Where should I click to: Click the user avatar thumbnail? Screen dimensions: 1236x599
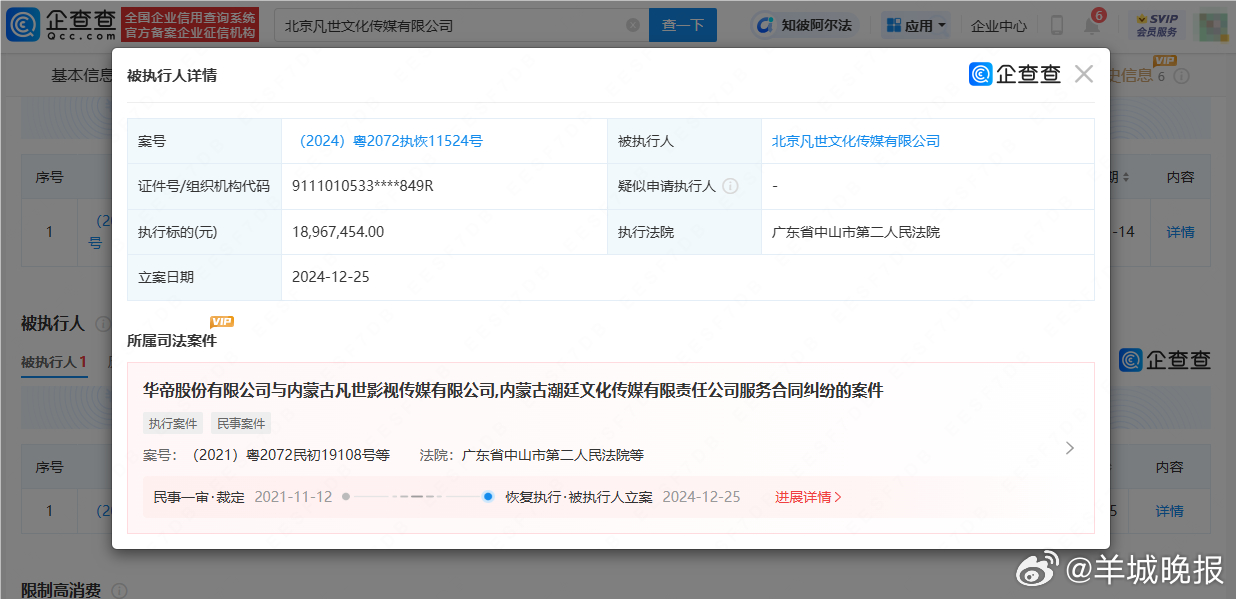pos(1213,25)
